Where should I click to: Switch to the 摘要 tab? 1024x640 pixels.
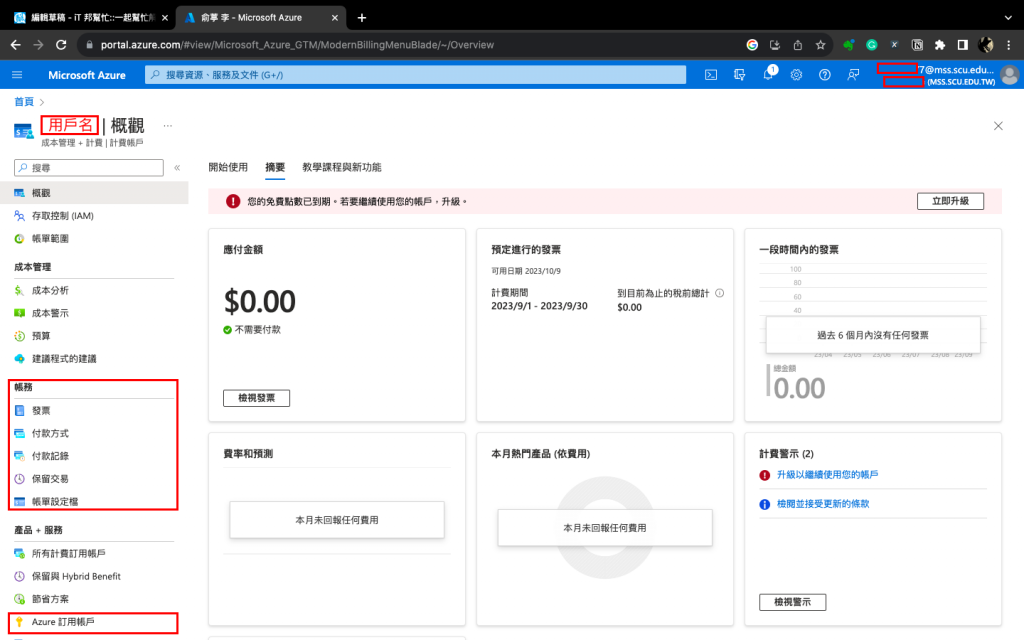pos(275,167)
